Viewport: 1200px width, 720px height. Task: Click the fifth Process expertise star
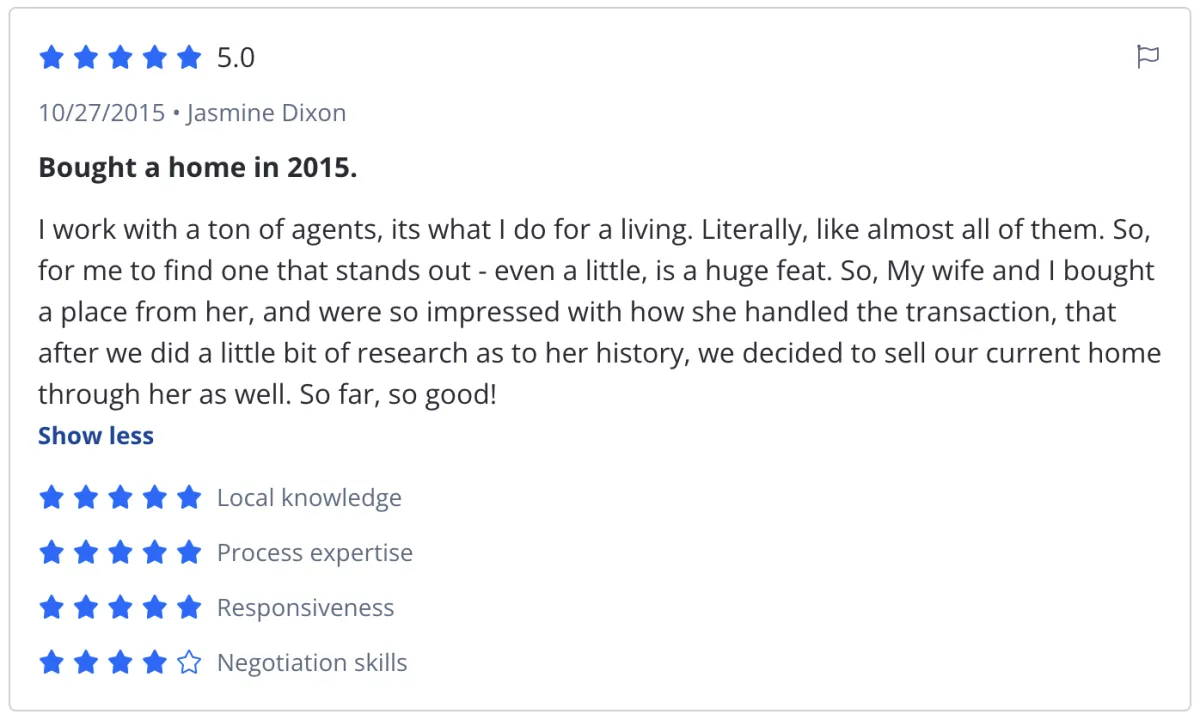click(189, 552)
